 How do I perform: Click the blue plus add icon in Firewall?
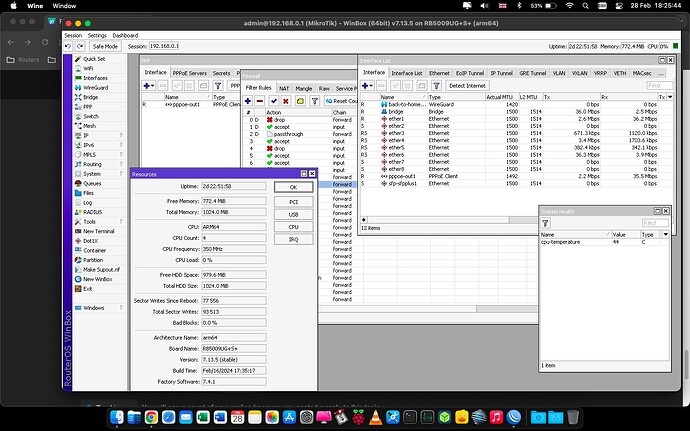point(247,101)
